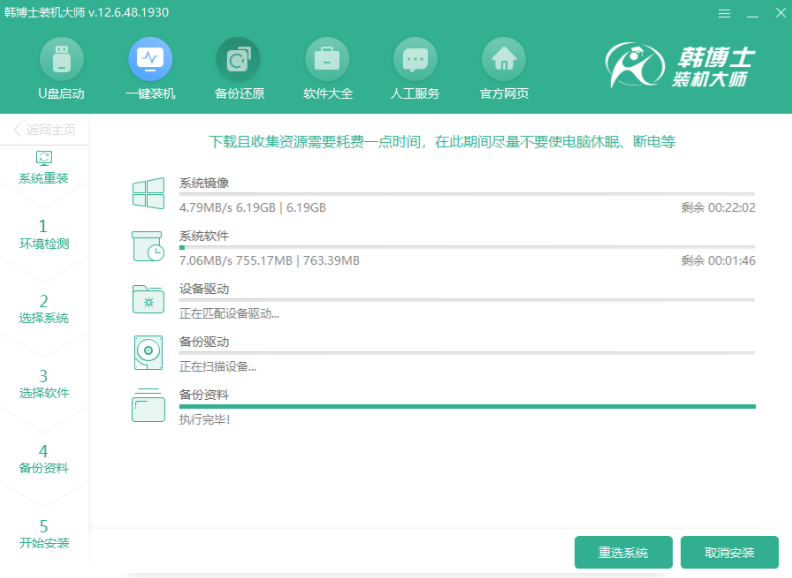Open the U盘启动 tool icon
The width and height of the screenshot is (792, 578).
(x=61, y=60)
